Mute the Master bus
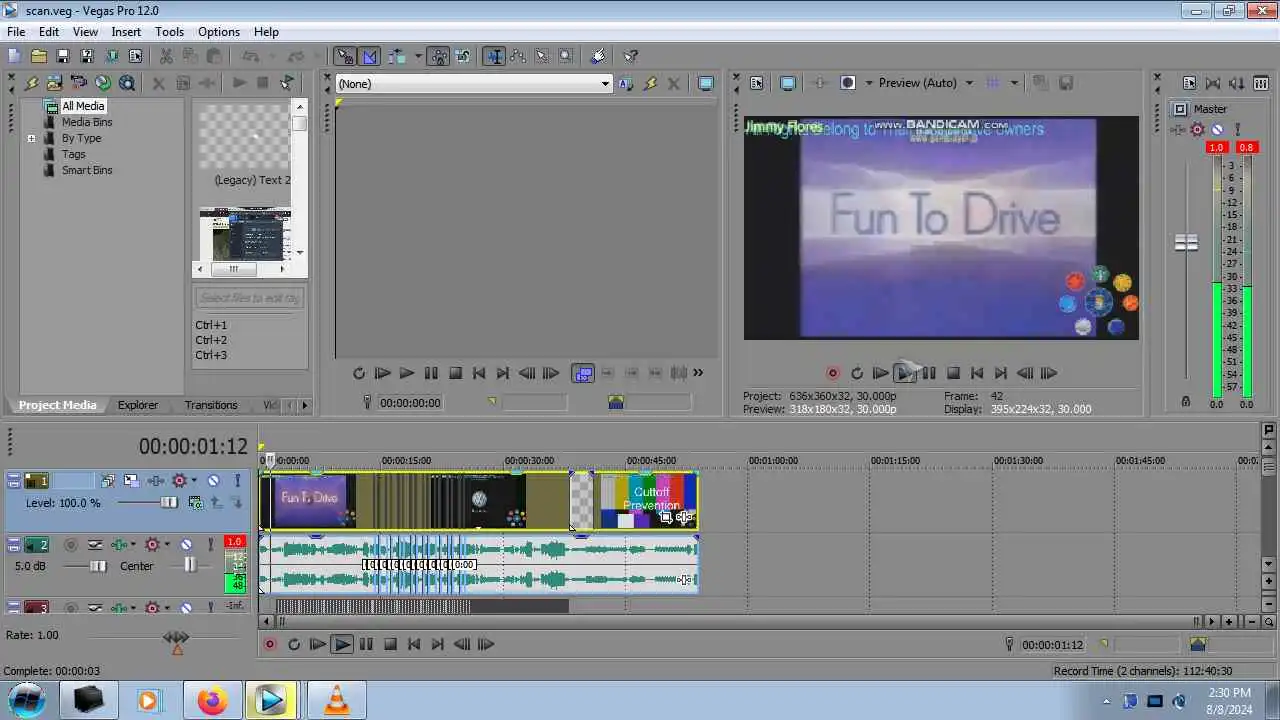This screenshot has width=1280, height=720. (x=1217, y=129)
